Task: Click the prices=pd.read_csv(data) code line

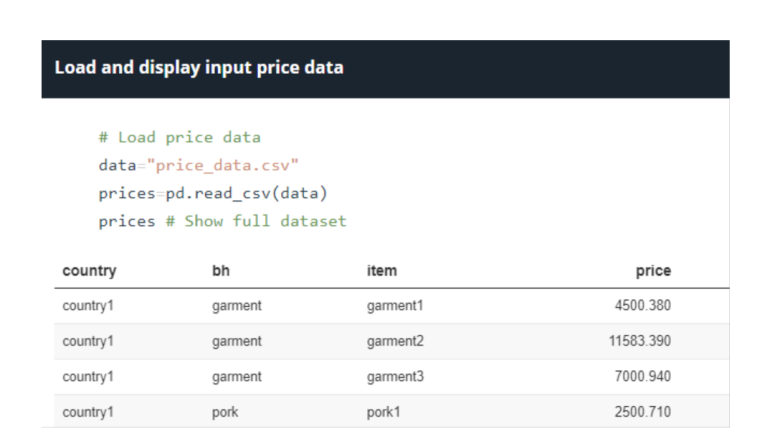Action: point(213,193)
